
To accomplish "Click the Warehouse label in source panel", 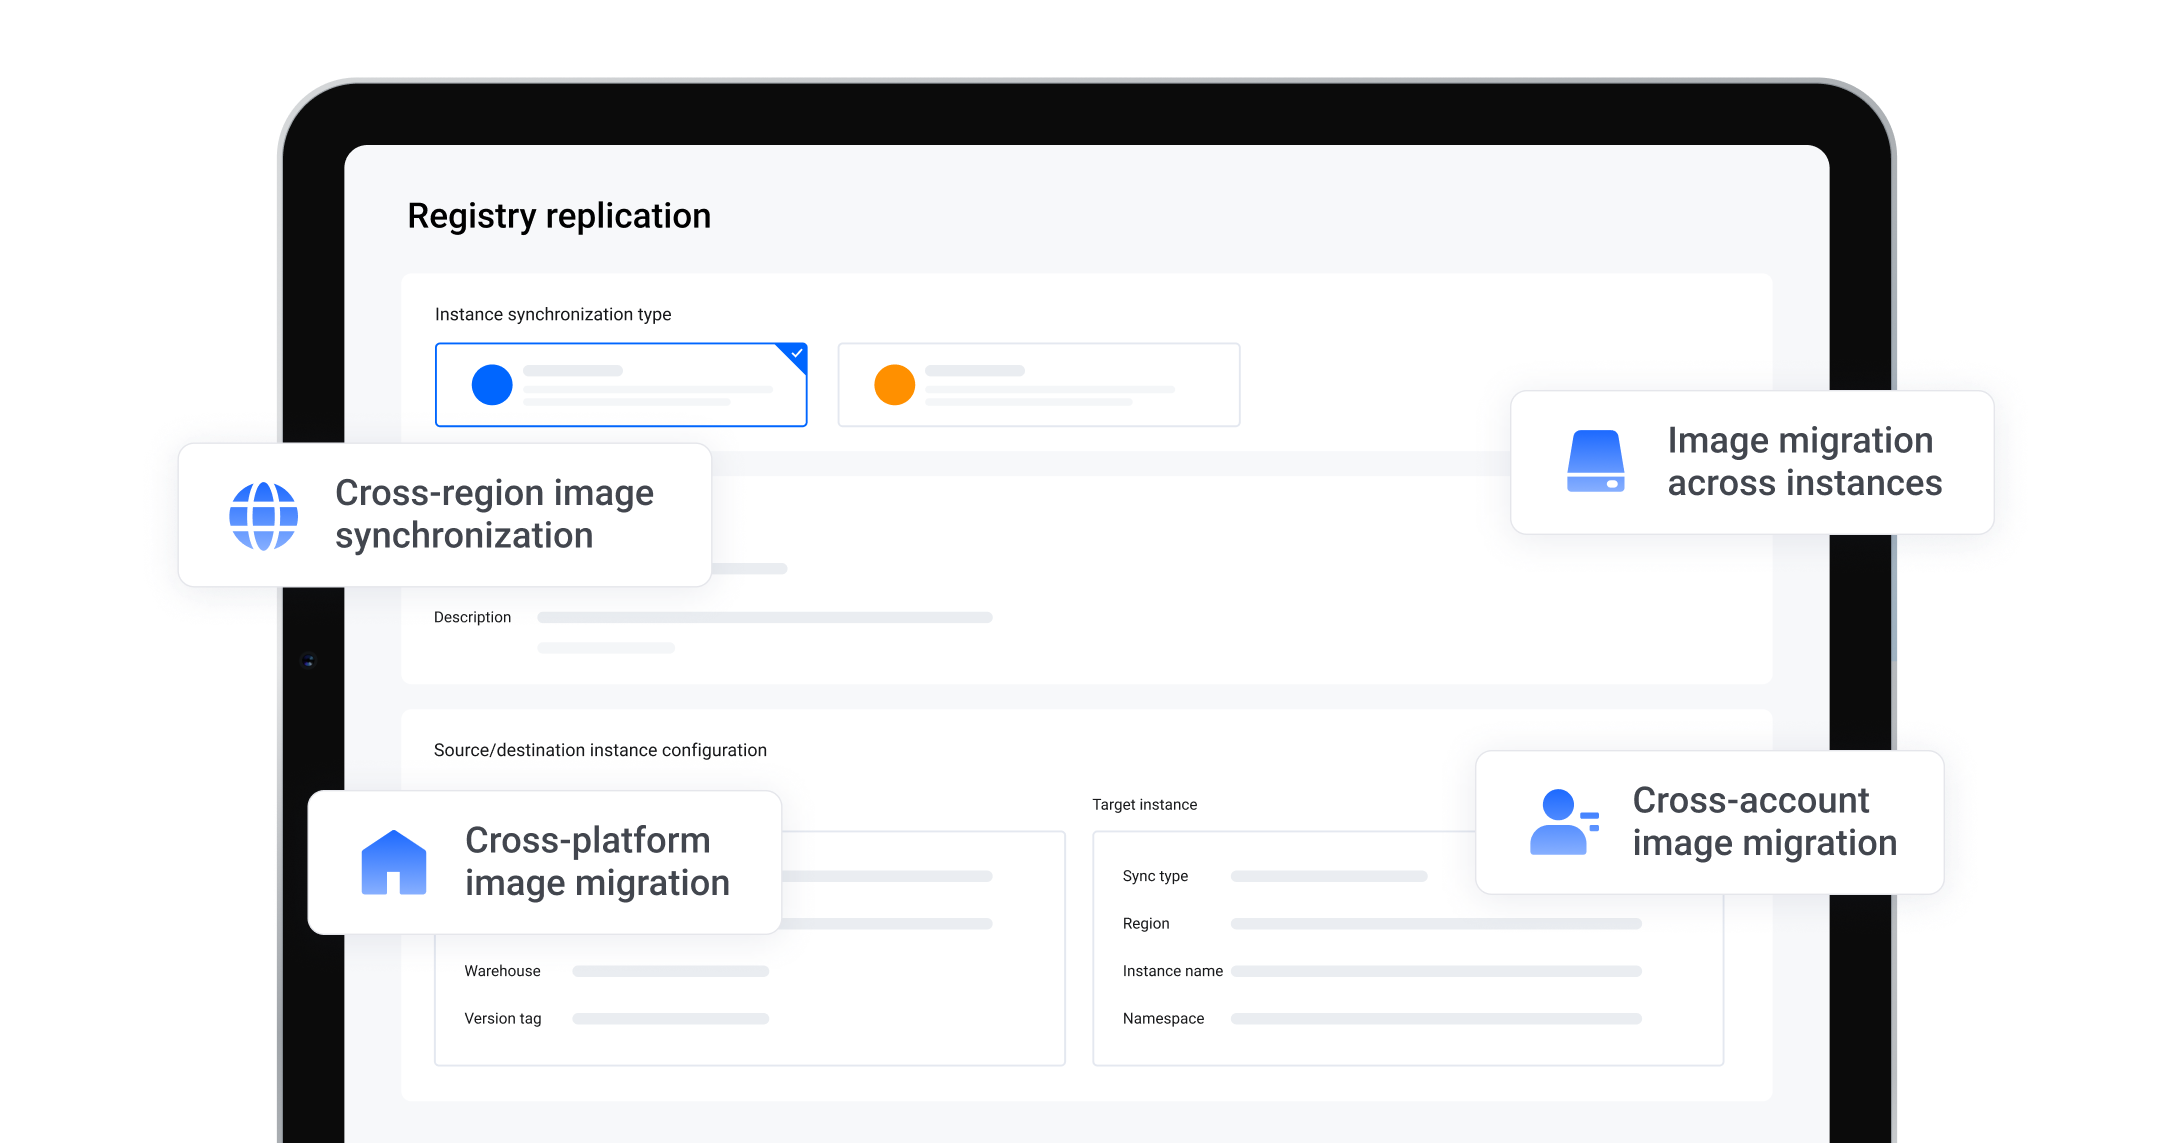I will (x=502, y=971).
